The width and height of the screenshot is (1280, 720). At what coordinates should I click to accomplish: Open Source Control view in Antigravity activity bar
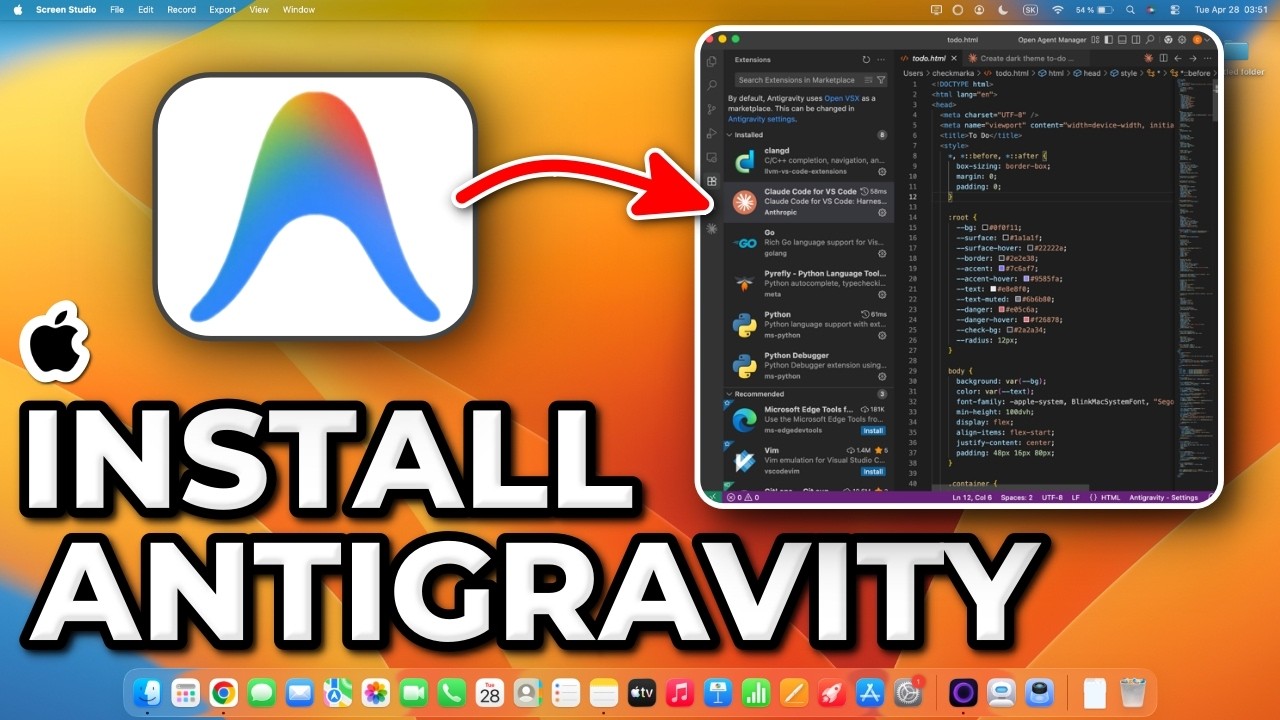pyautogui.click(x=712, y=109)
